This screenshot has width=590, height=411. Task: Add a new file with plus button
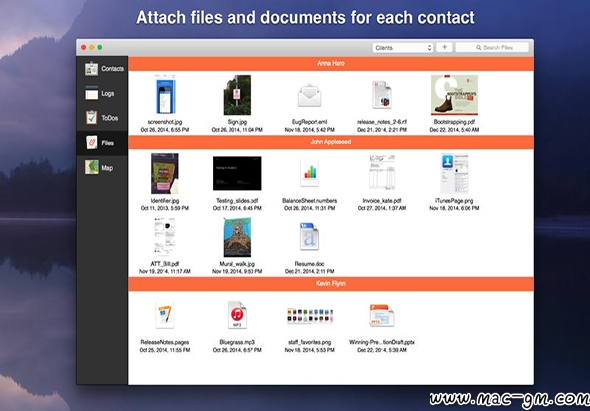pyautogui.click(x=444, y=47)
